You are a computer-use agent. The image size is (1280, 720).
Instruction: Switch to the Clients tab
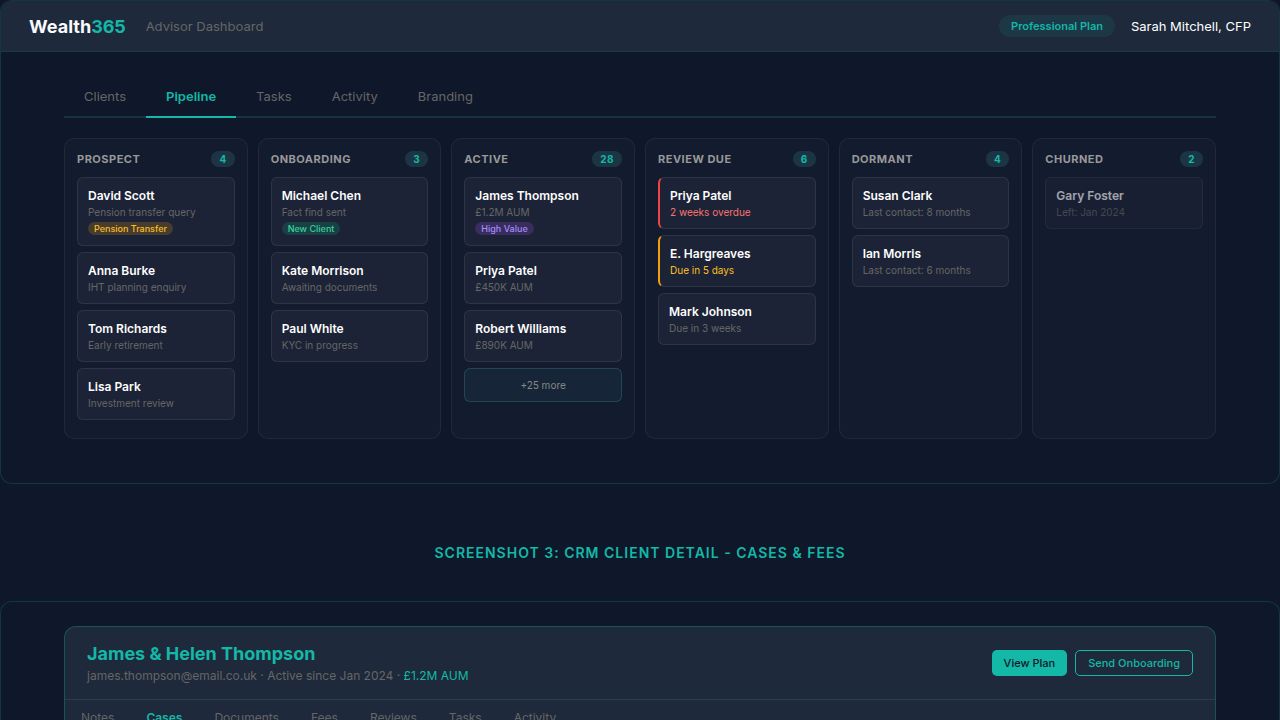(104, 96)
